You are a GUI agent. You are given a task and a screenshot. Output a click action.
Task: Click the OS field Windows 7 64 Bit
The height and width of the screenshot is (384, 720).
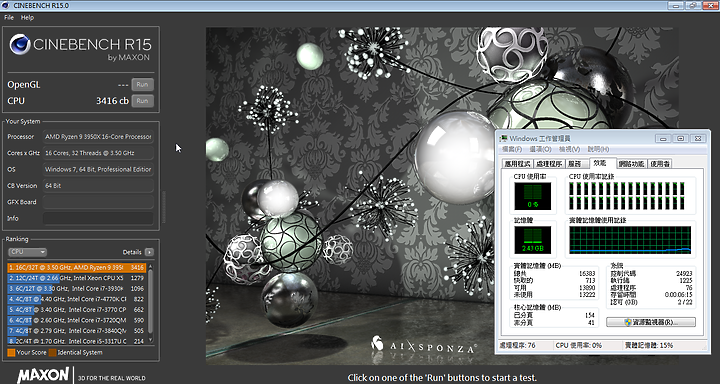pyautogui.click(x=98, y=169)
